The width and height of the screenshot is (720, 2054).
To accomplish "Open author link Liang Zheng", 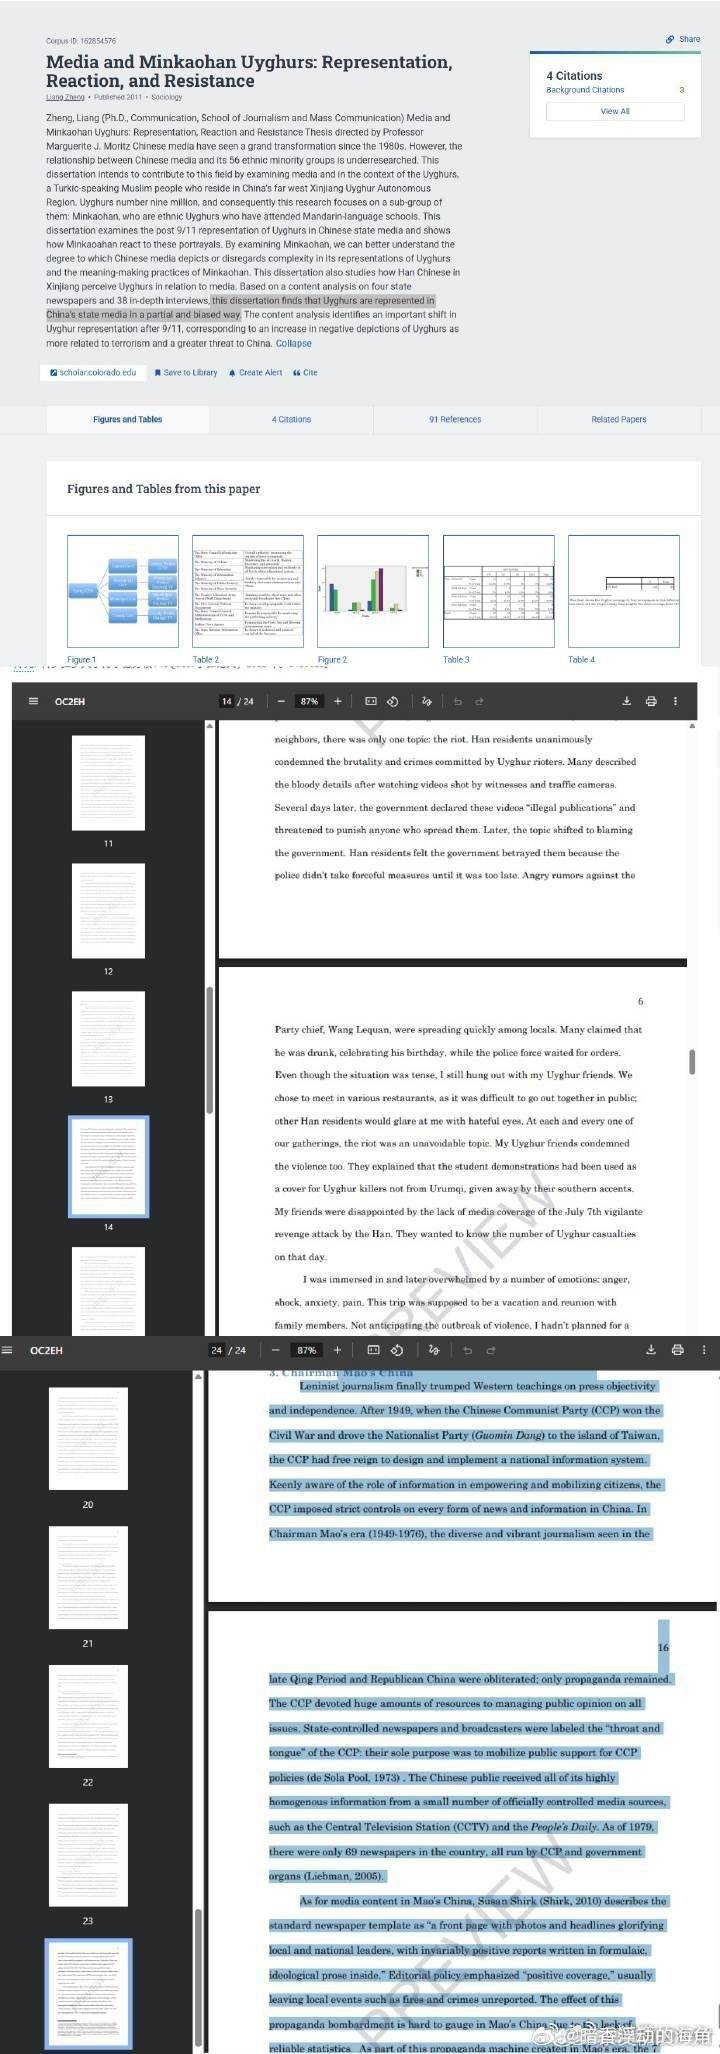I will [65, 97].
